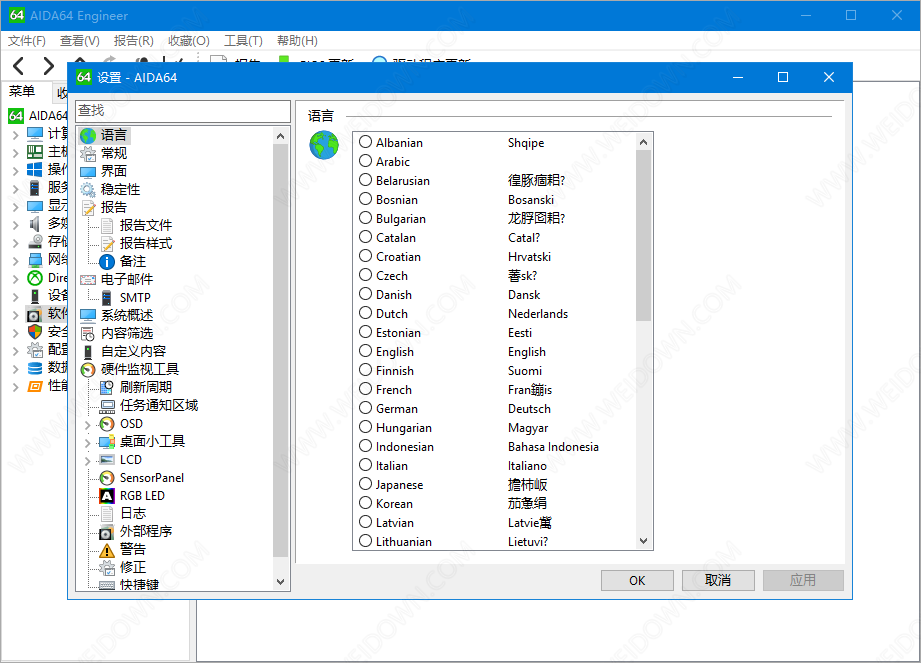Expand the 桌面小工具 tree node
Screen dimensions: 921x663
point(88,442)
